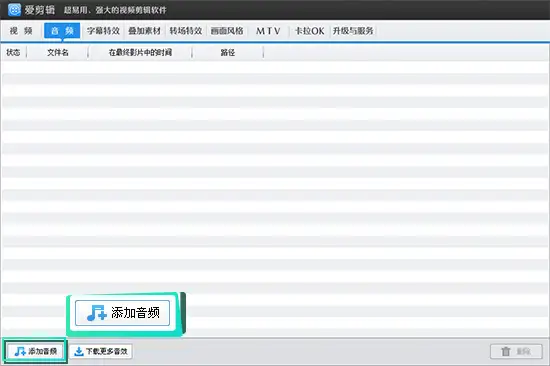Viewport: 550px width, 366px height.
Task: Click the 在最终影片中的时间 column header
Action: 140,53
